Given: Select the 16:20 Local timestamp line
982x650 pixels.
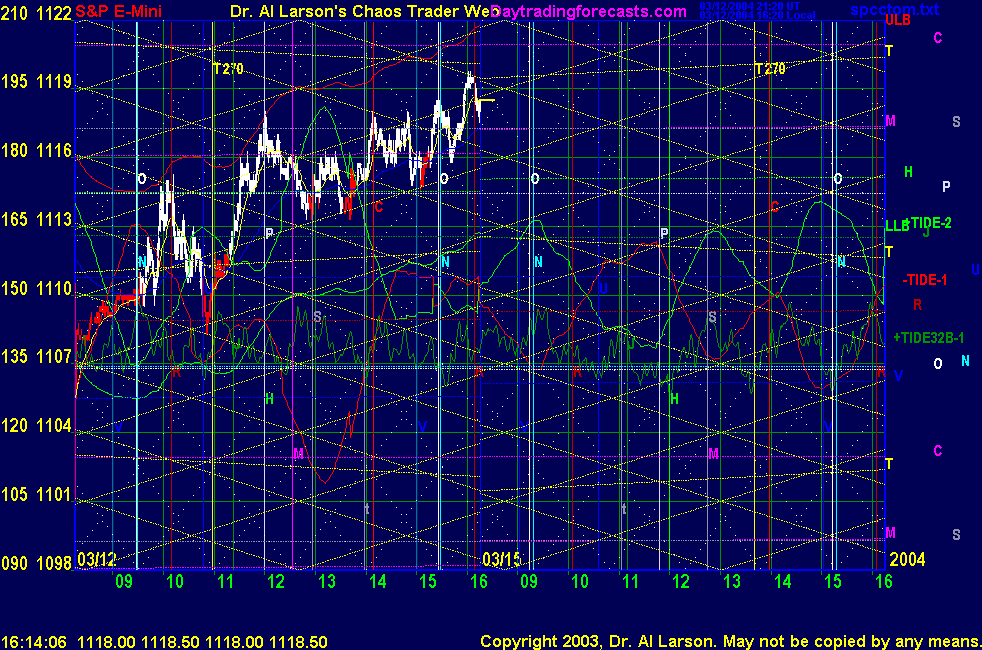Looking at the screenshot, I should (x=757, y=15).
